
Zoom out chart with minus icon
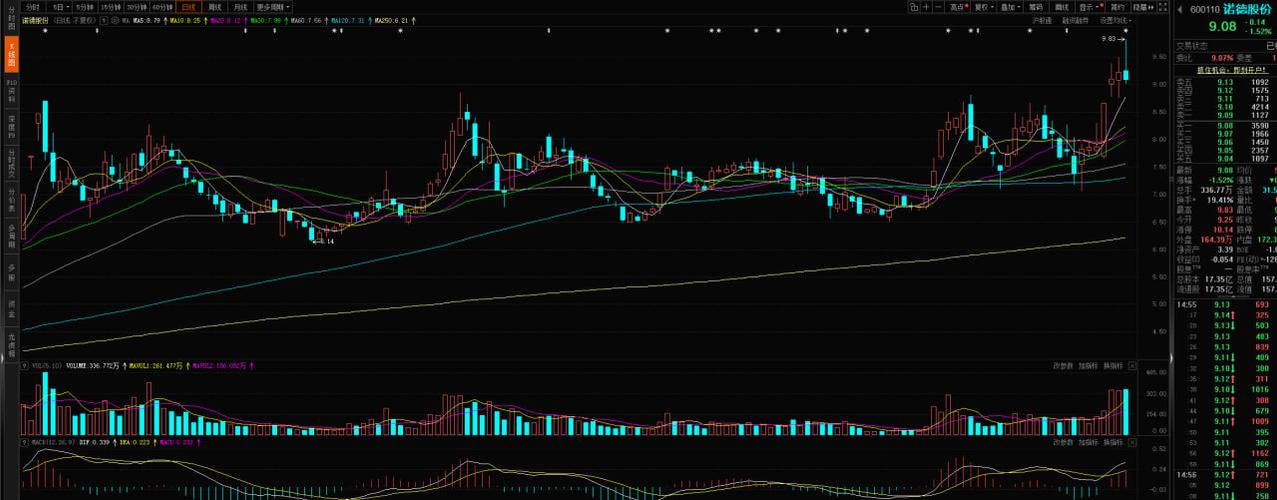coord(938,6)
